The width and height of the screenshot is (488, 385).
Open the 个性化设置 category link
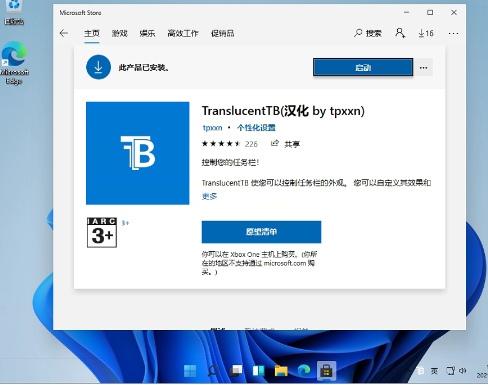(256, 128)
